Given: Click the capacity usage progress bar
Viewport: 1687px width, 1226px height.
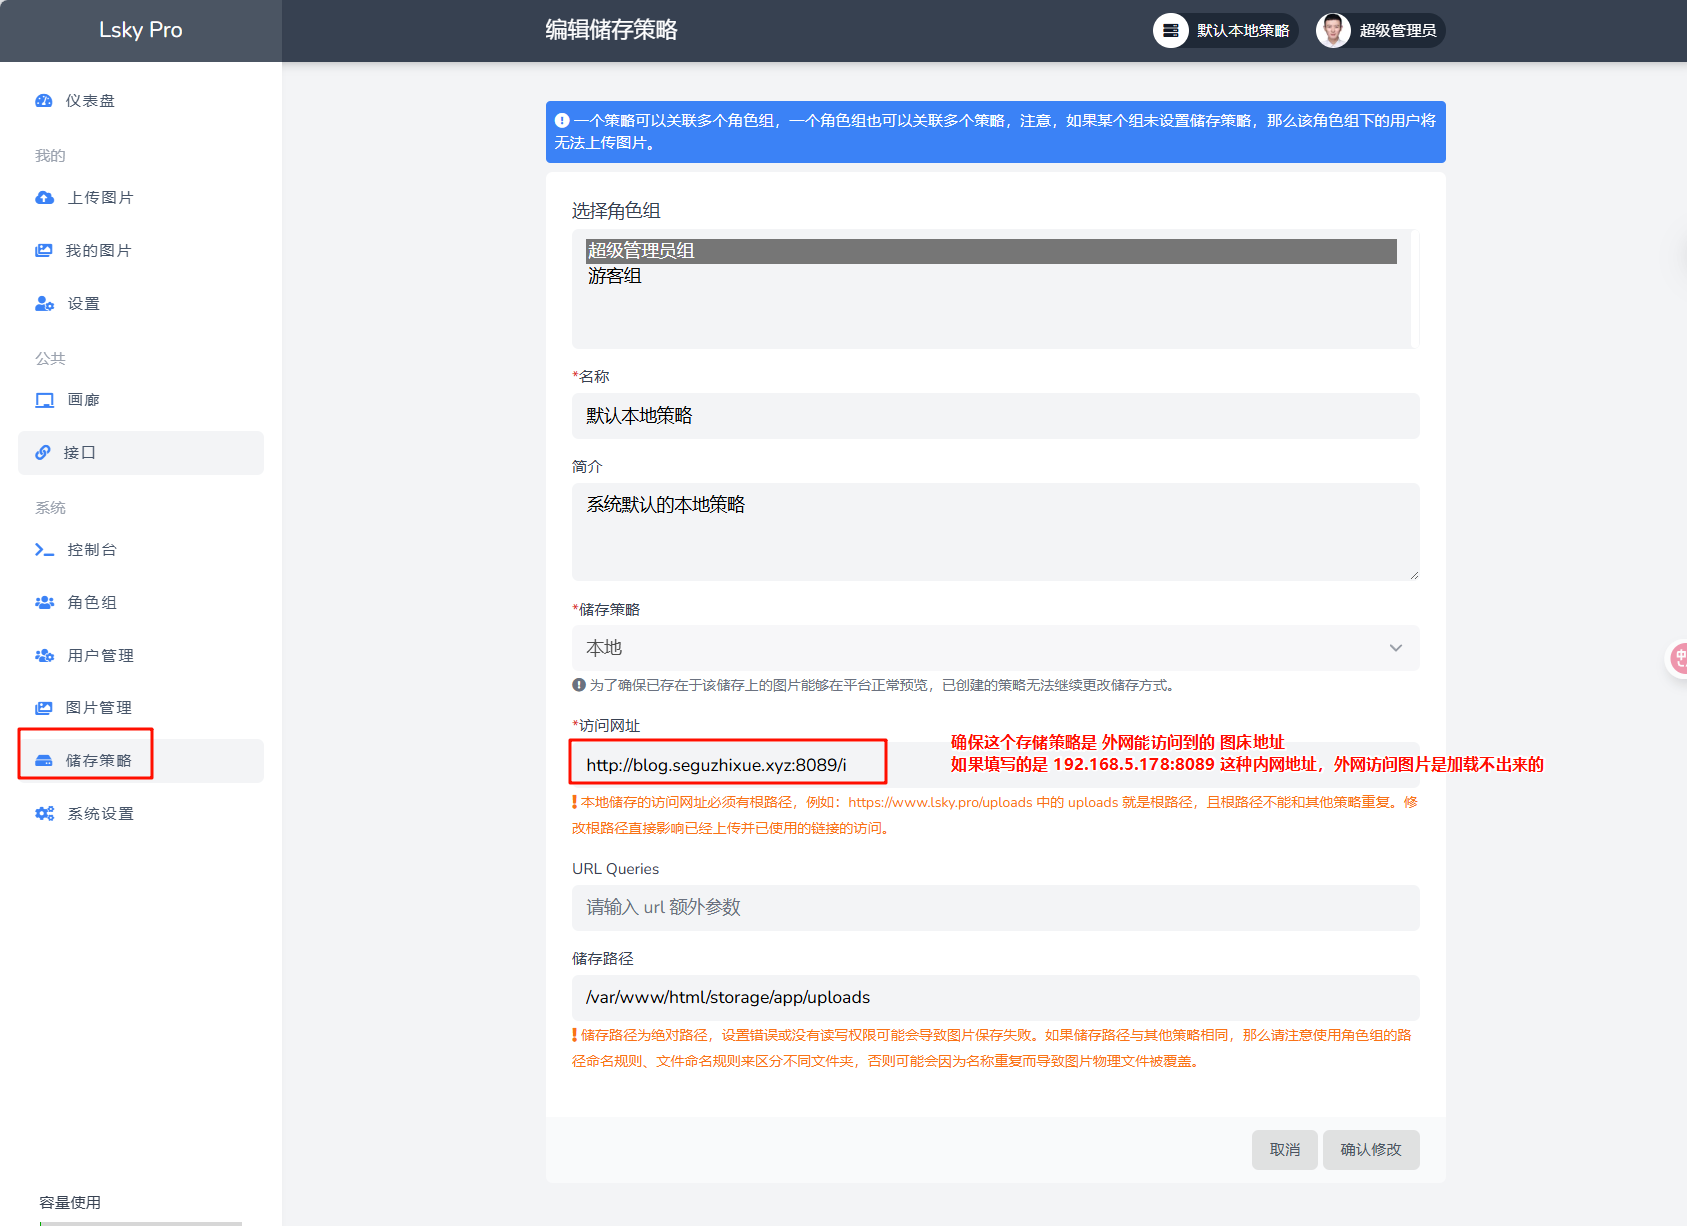Looking at the screenshot, I should 140,1222.
